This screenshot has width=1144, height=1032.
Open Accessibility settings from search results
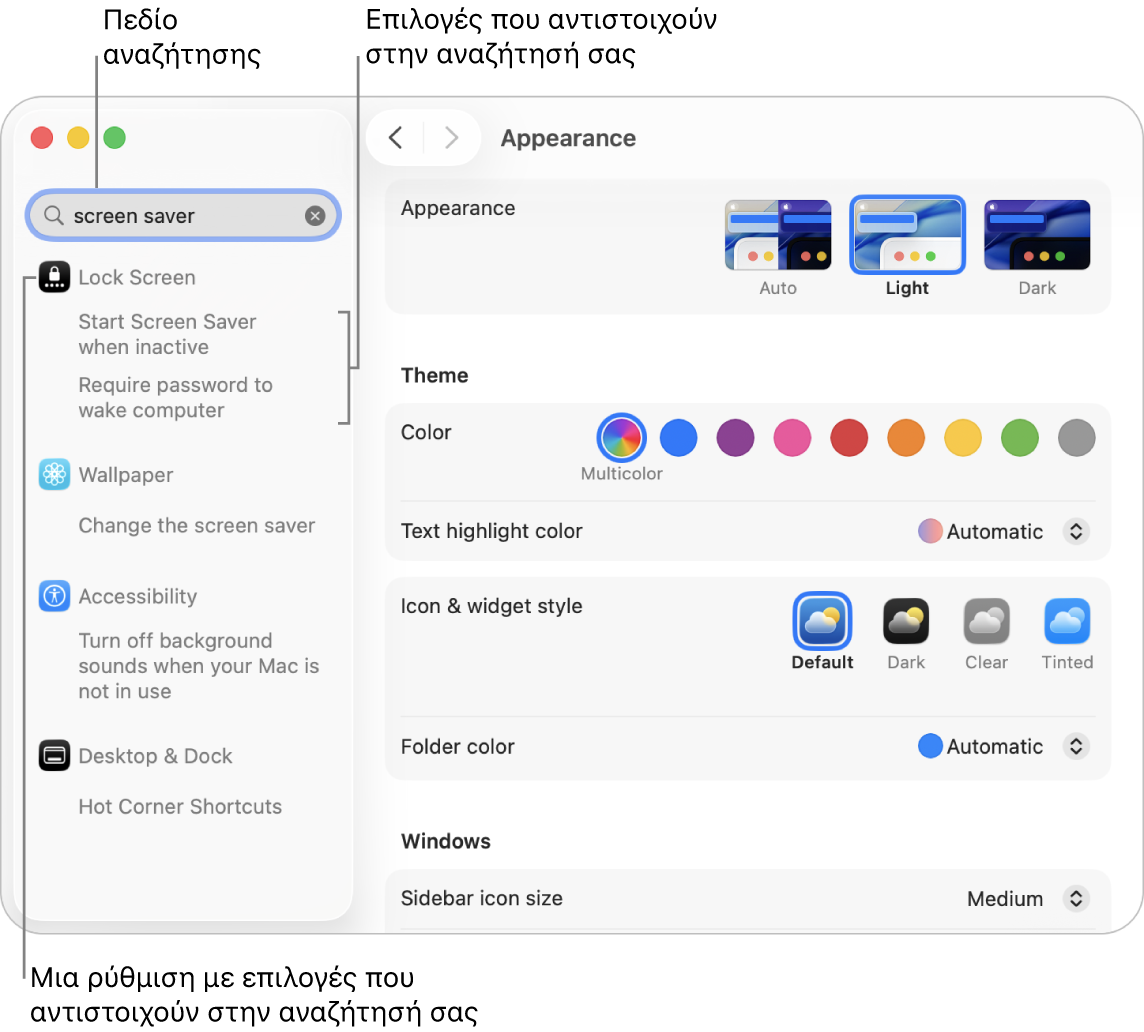tap(138, 596)
